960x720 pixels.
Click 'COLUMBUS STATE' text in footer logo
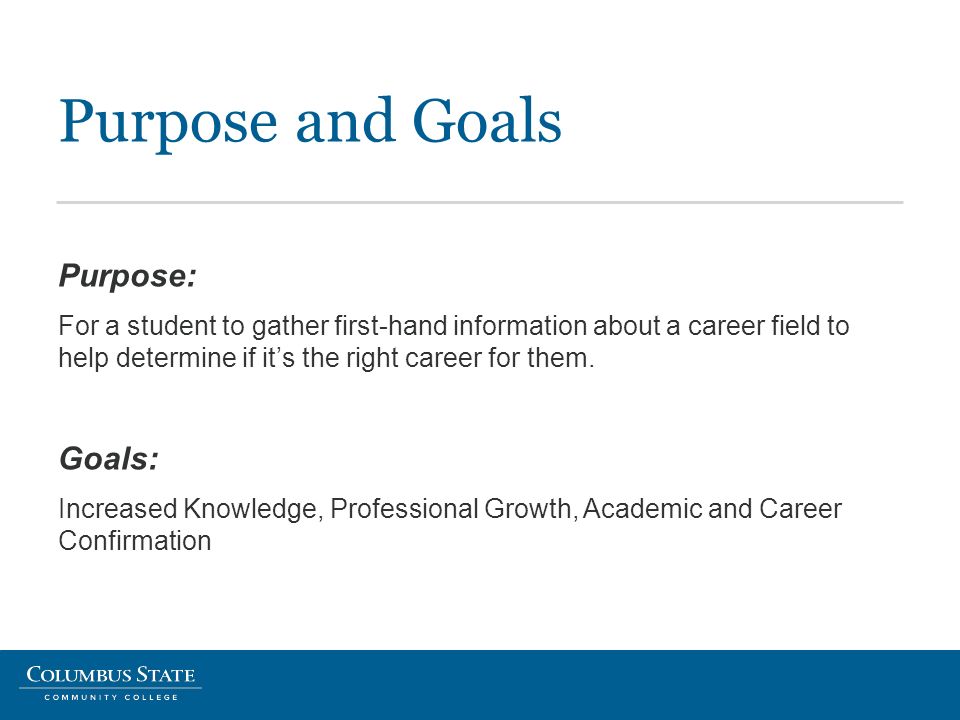click(x=111, y=675)
